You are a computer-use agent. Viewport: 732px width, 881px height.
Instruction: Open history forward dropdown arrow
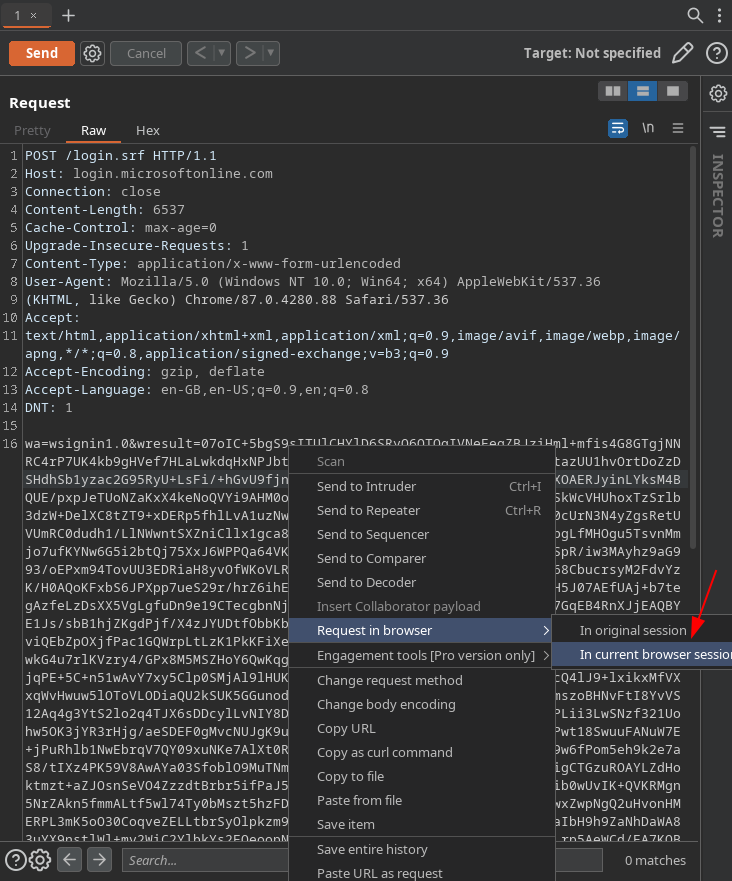[270, 53]
